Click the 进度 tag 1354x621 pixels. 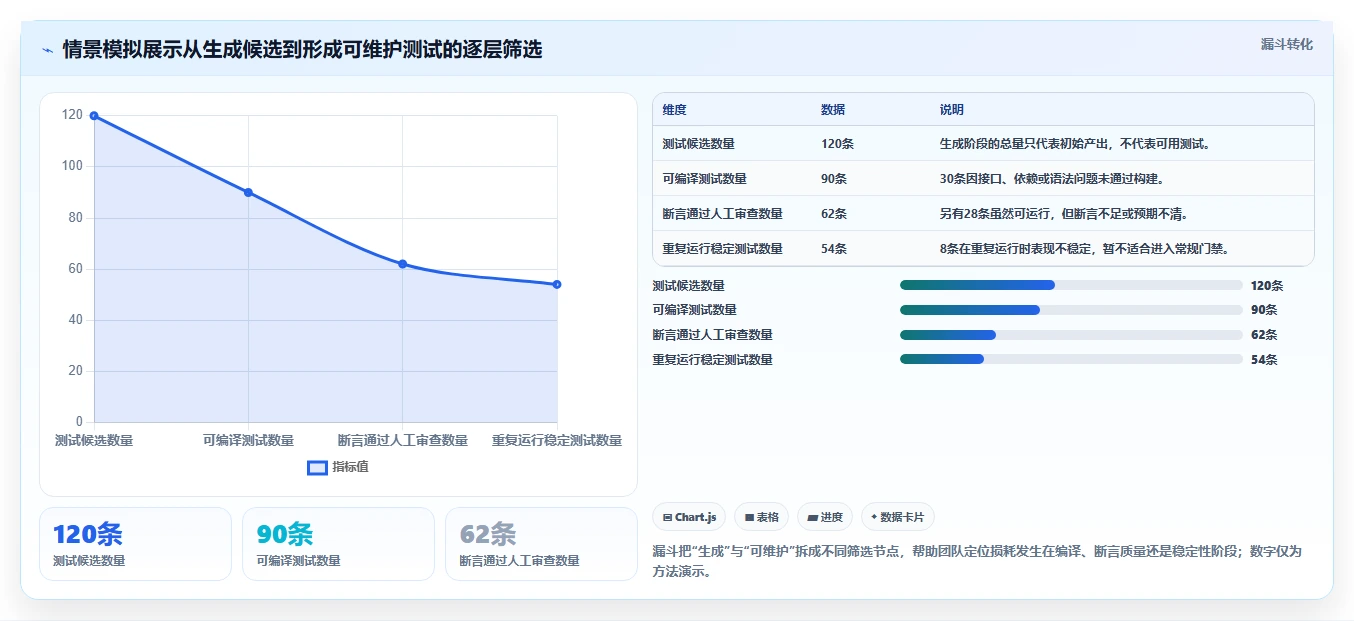coord(825,517)
